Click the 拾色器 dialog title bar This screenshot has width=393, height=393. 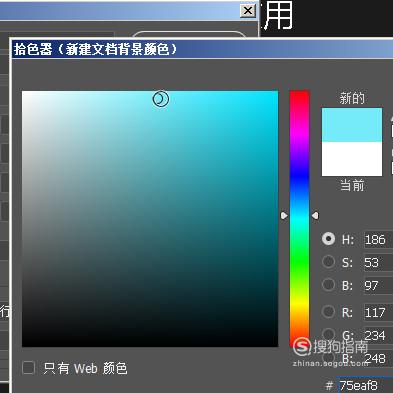(x=202, y=49)
